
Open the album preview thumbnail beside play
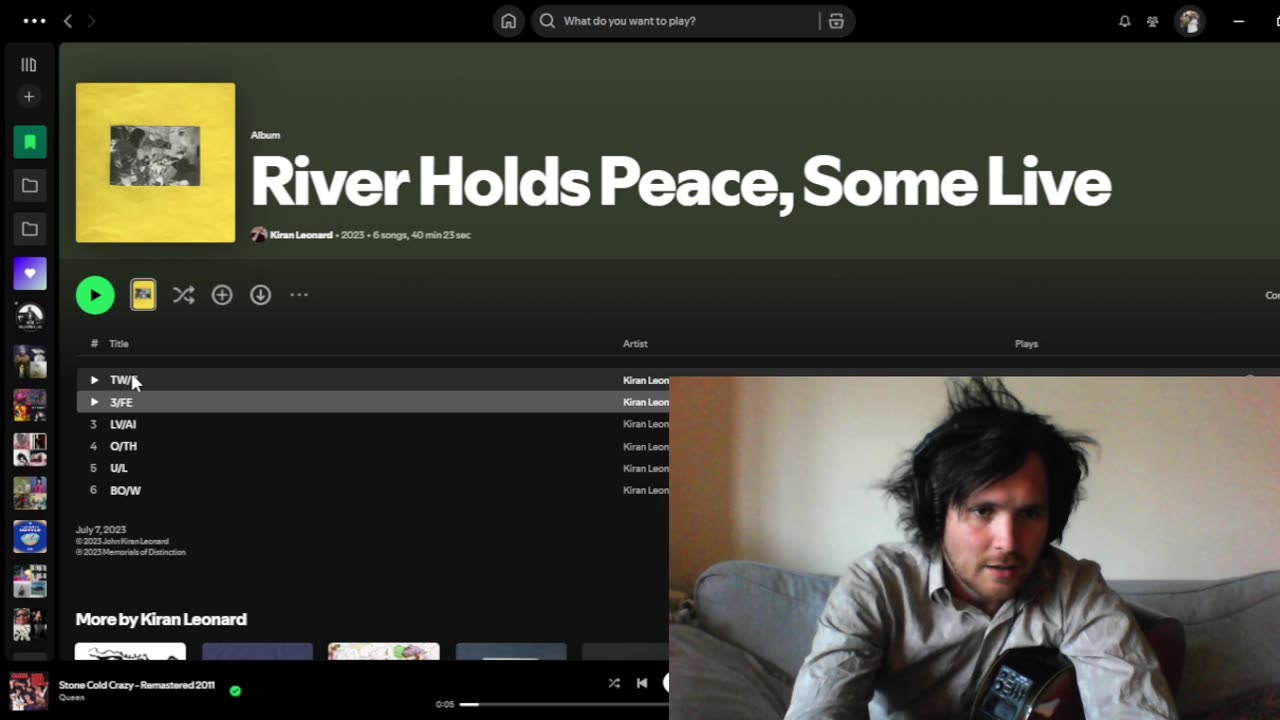click(143, 294)
